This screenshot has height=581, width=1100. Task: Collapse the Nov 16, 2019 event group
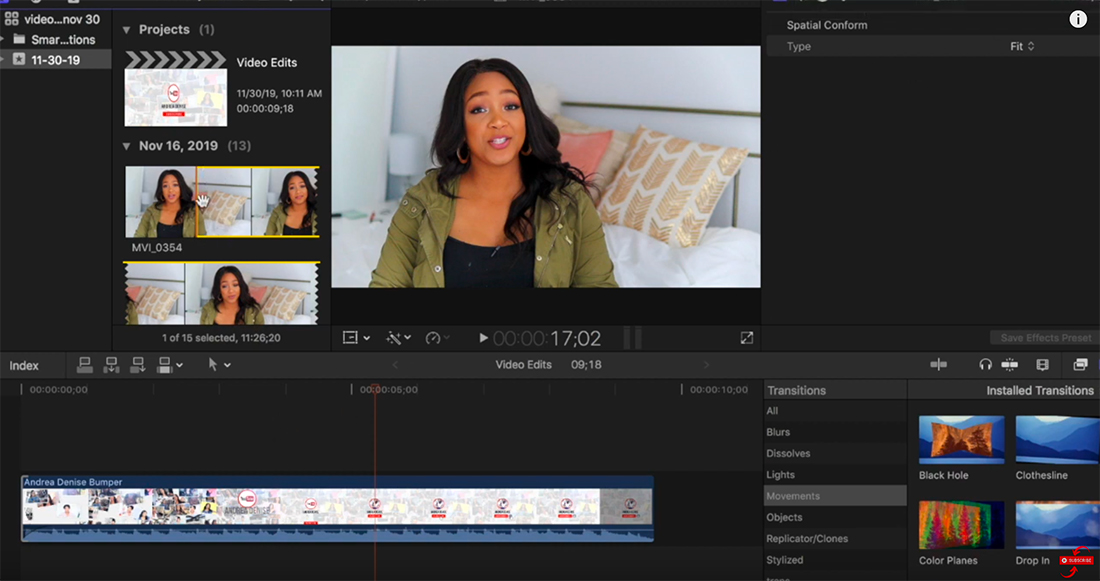click(x=126, y=145)
